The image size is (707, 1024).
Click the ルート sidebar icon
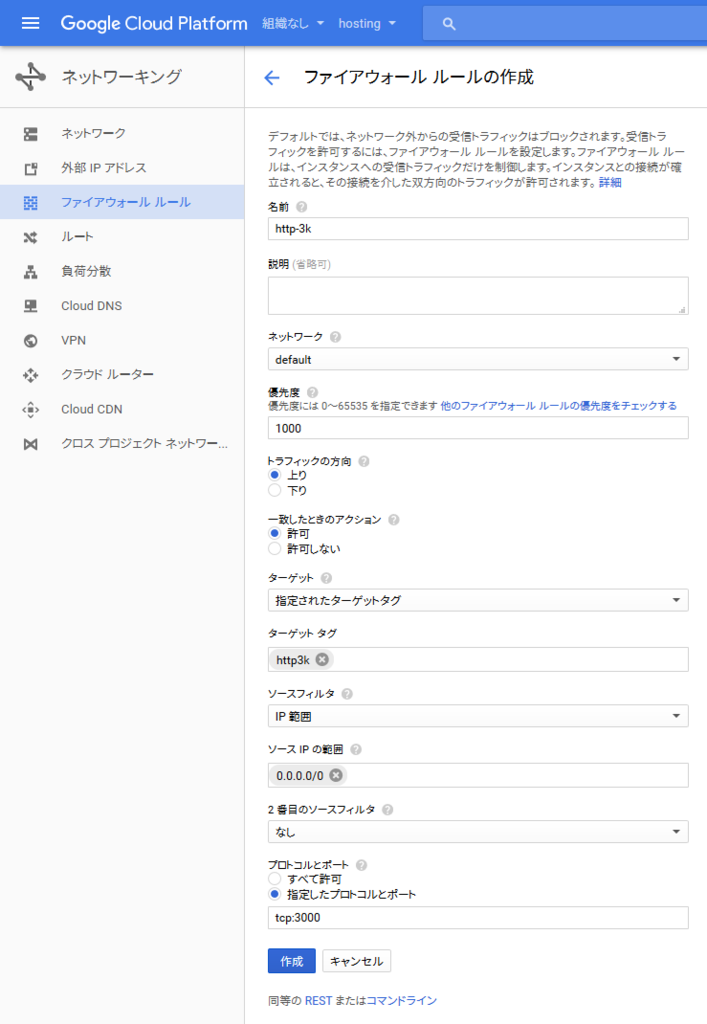31,237
